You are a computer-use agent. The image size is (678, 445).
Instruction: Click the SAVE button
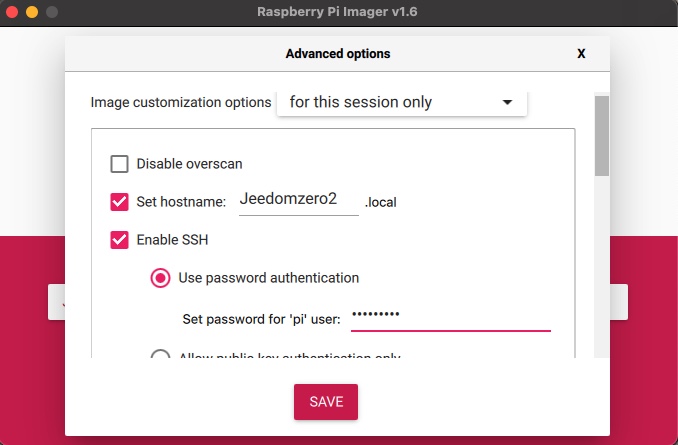[326, 402]
